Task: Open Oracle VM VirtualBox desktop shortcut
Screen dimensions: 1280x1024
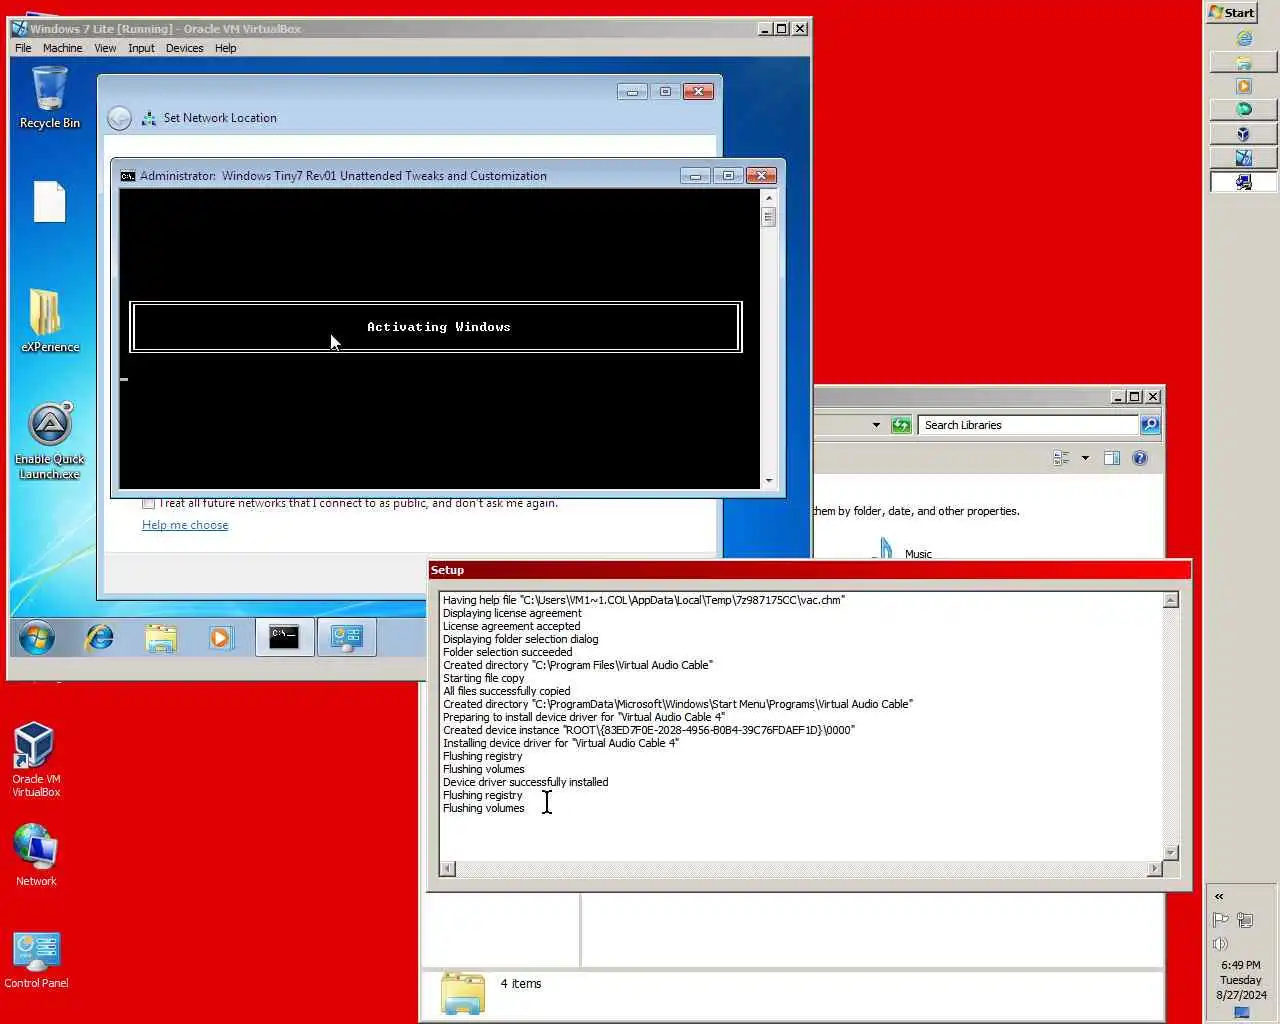Action: (x=35, y=760)
